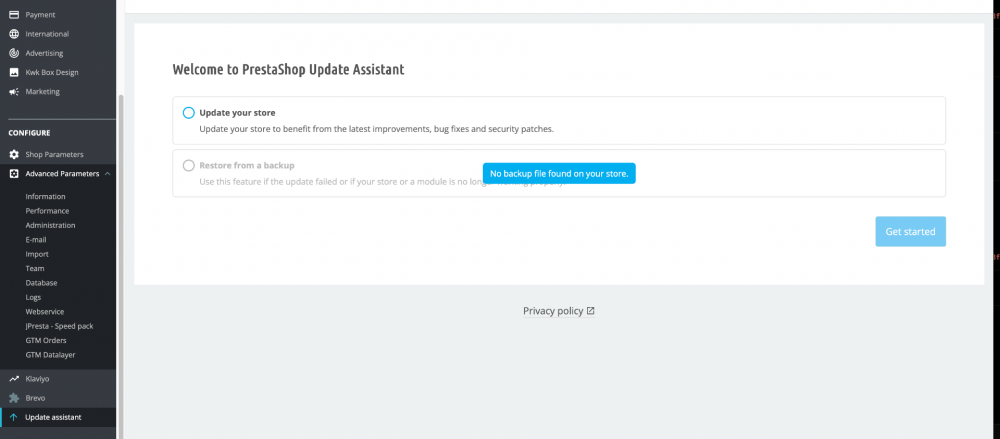Select the Restore from a backup radio button
Image resolution: width=1000 pixels, height=439 pixels.
[x=188, y=165]
